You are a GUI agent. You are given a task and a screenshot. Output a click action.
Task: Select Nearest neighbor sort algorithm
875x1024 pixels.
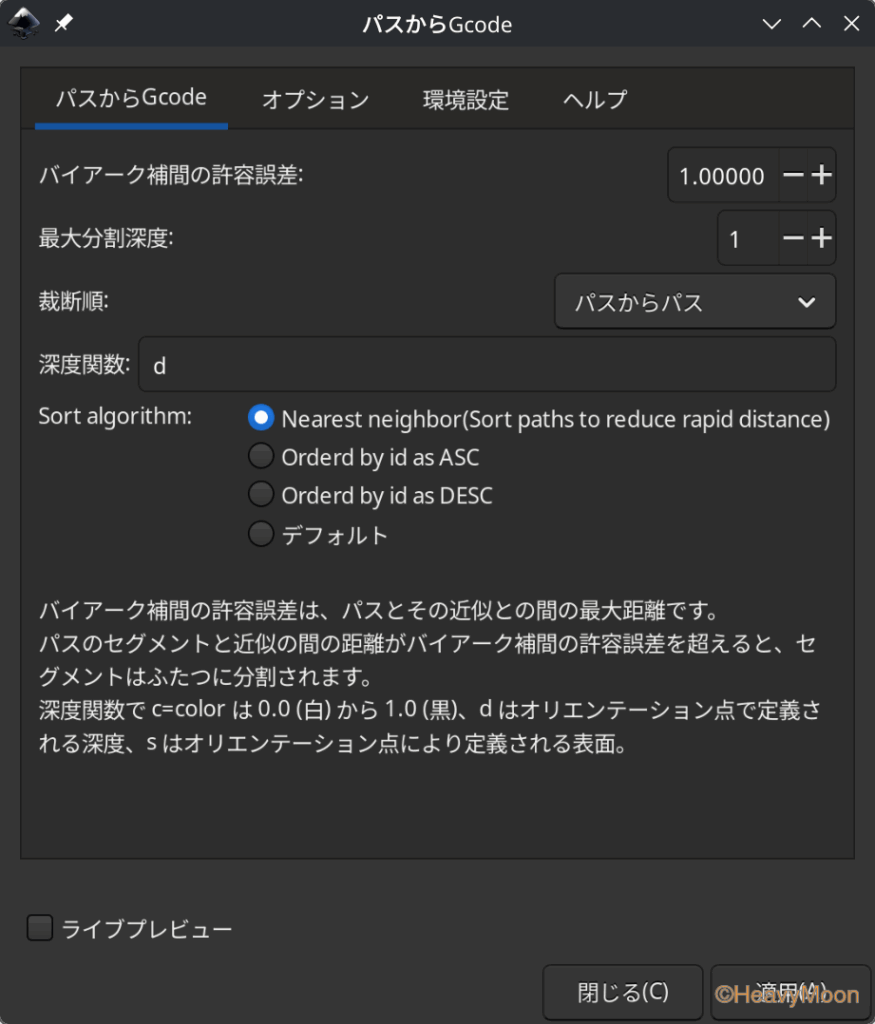coord(261,418)
